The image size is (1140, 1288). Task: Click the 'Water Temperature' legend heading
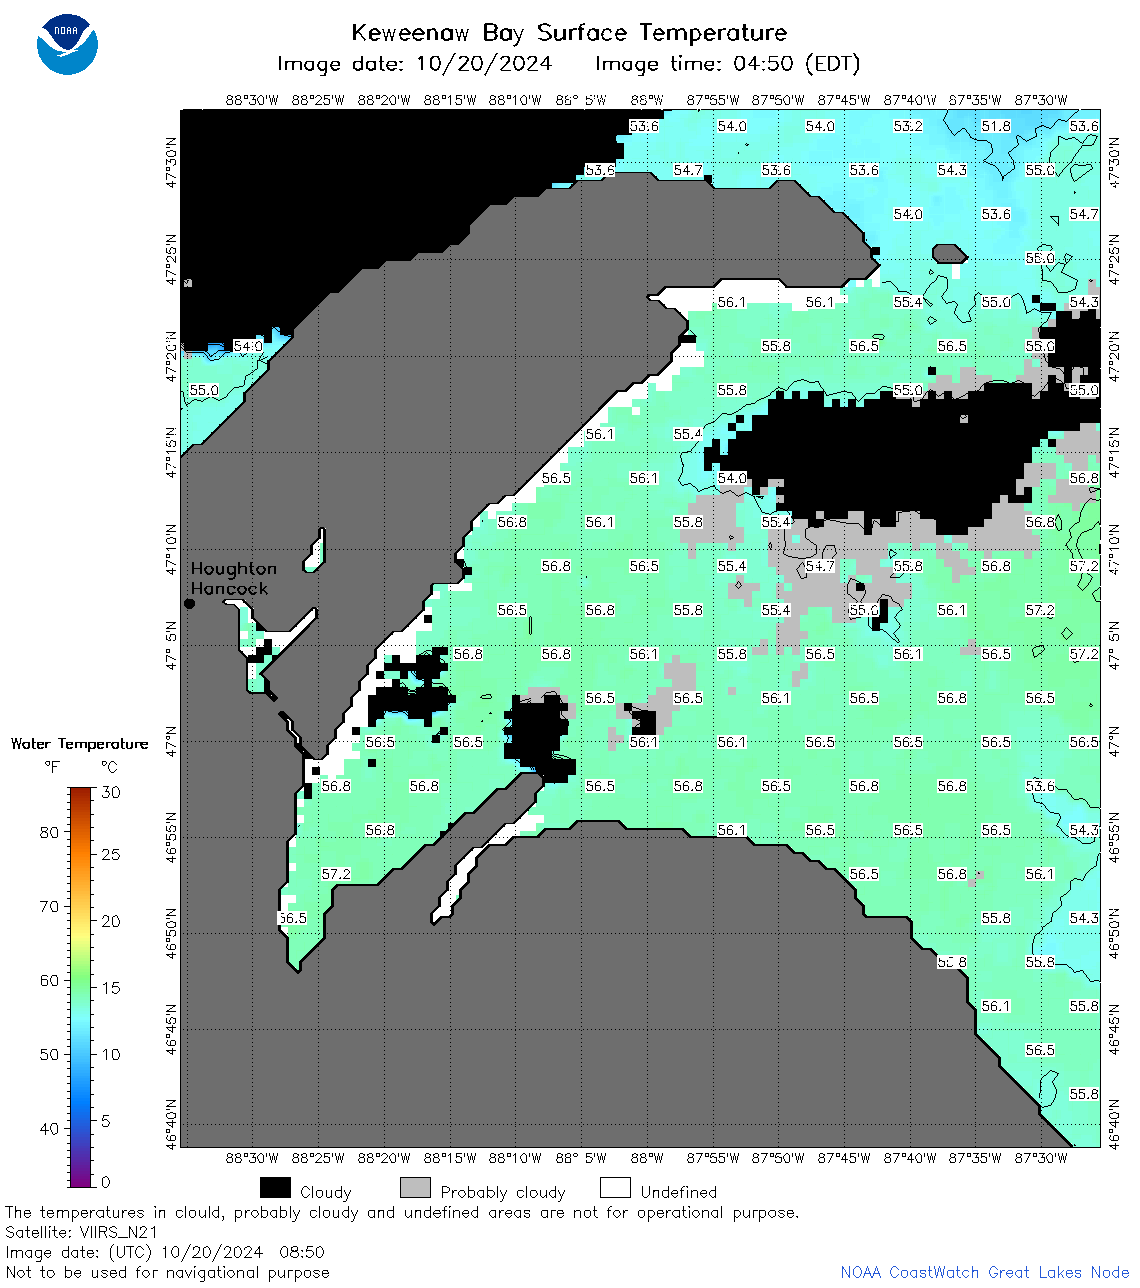coord(79,744)
